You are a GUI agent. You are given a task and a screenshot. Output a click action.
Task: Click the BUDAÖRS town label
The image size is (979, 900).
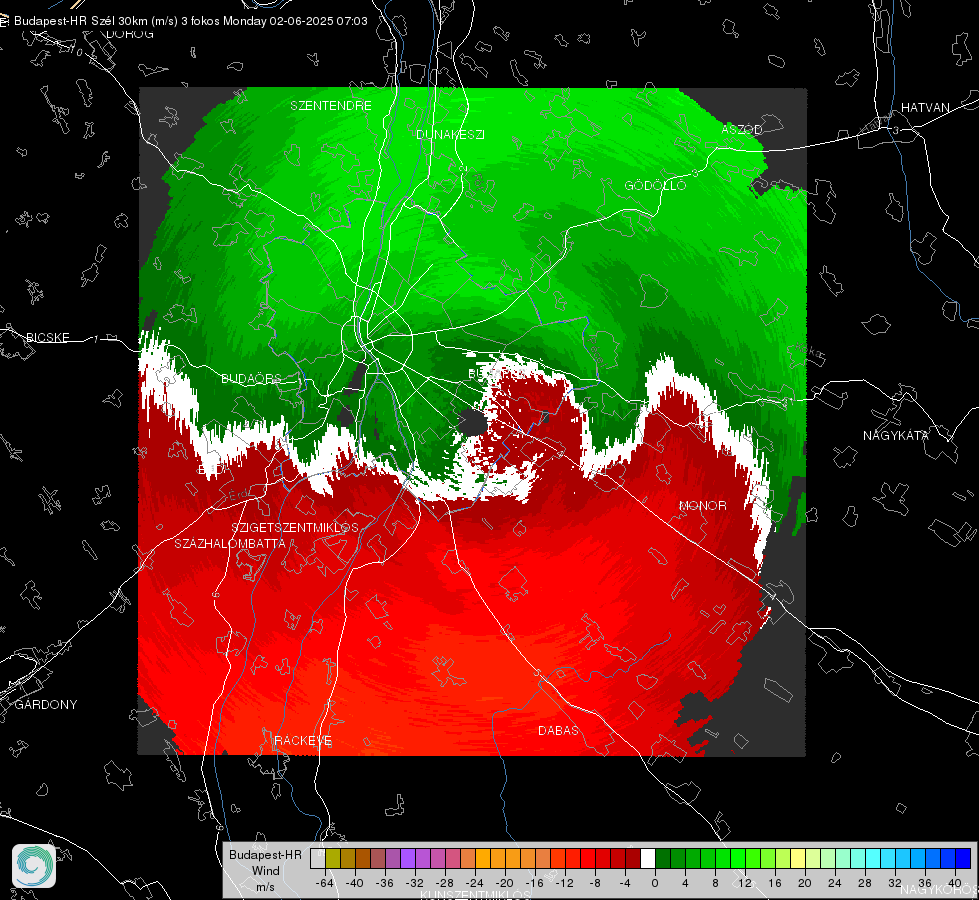click(x=251, y=379)
